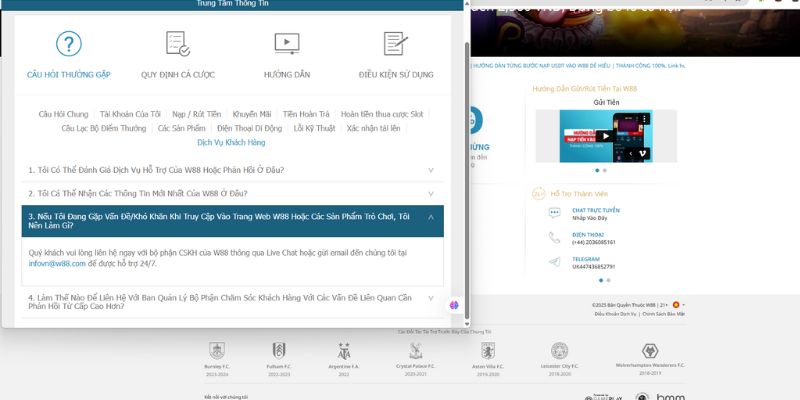Click the Vimeo logo on the video thumbnail
The image size is (800, 400).
pos(643,153)
